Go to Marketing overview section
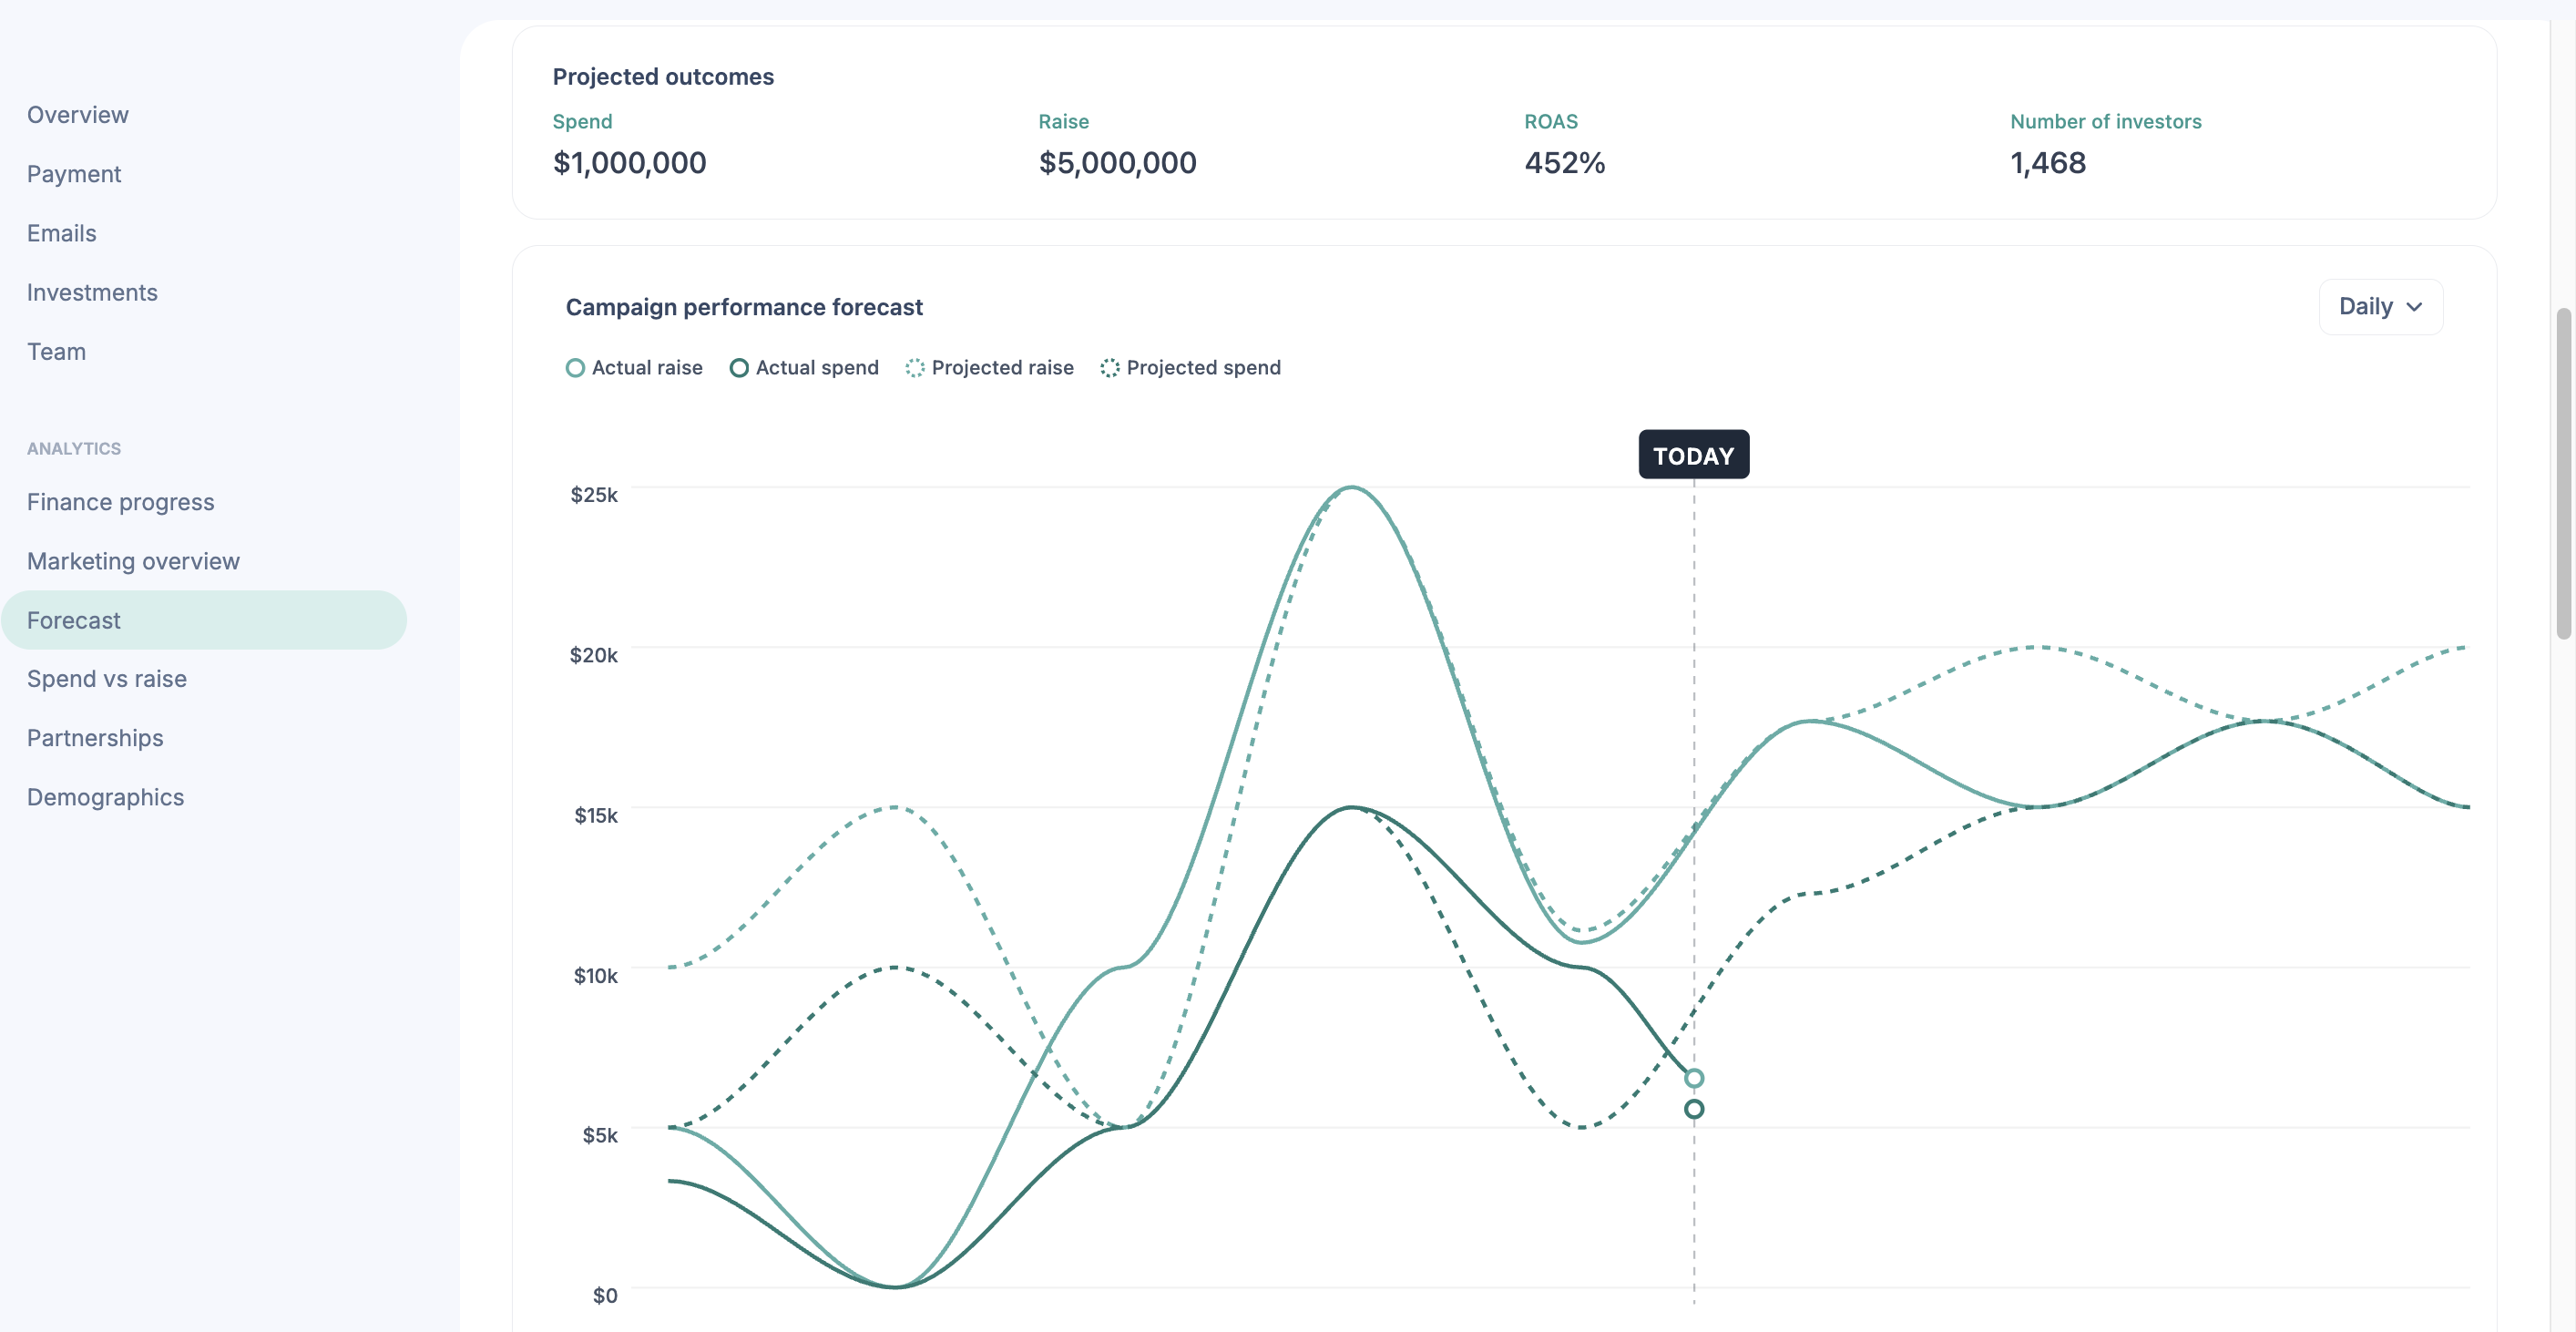Image resolution: width=2576 pixels, height=1332 pixels. [133, 561]
